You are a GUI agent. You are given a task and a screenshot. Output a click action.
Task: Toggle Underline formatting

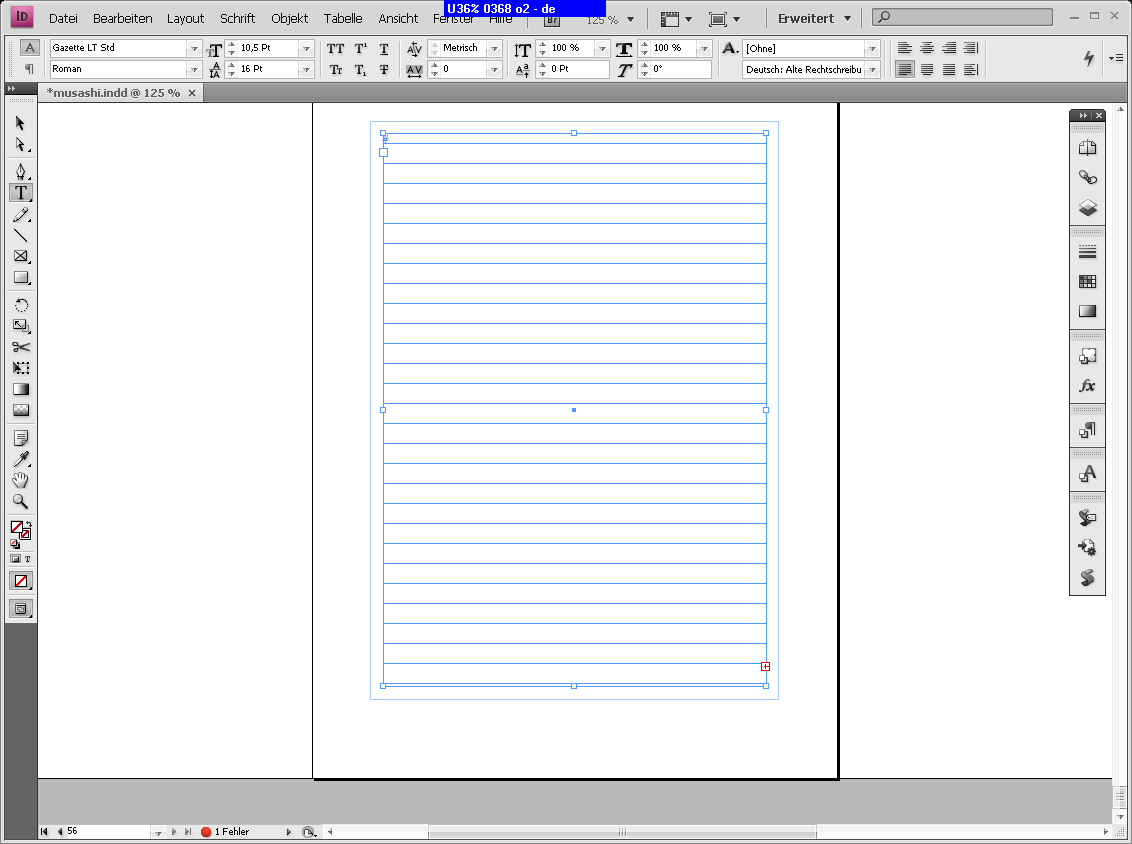384,48
